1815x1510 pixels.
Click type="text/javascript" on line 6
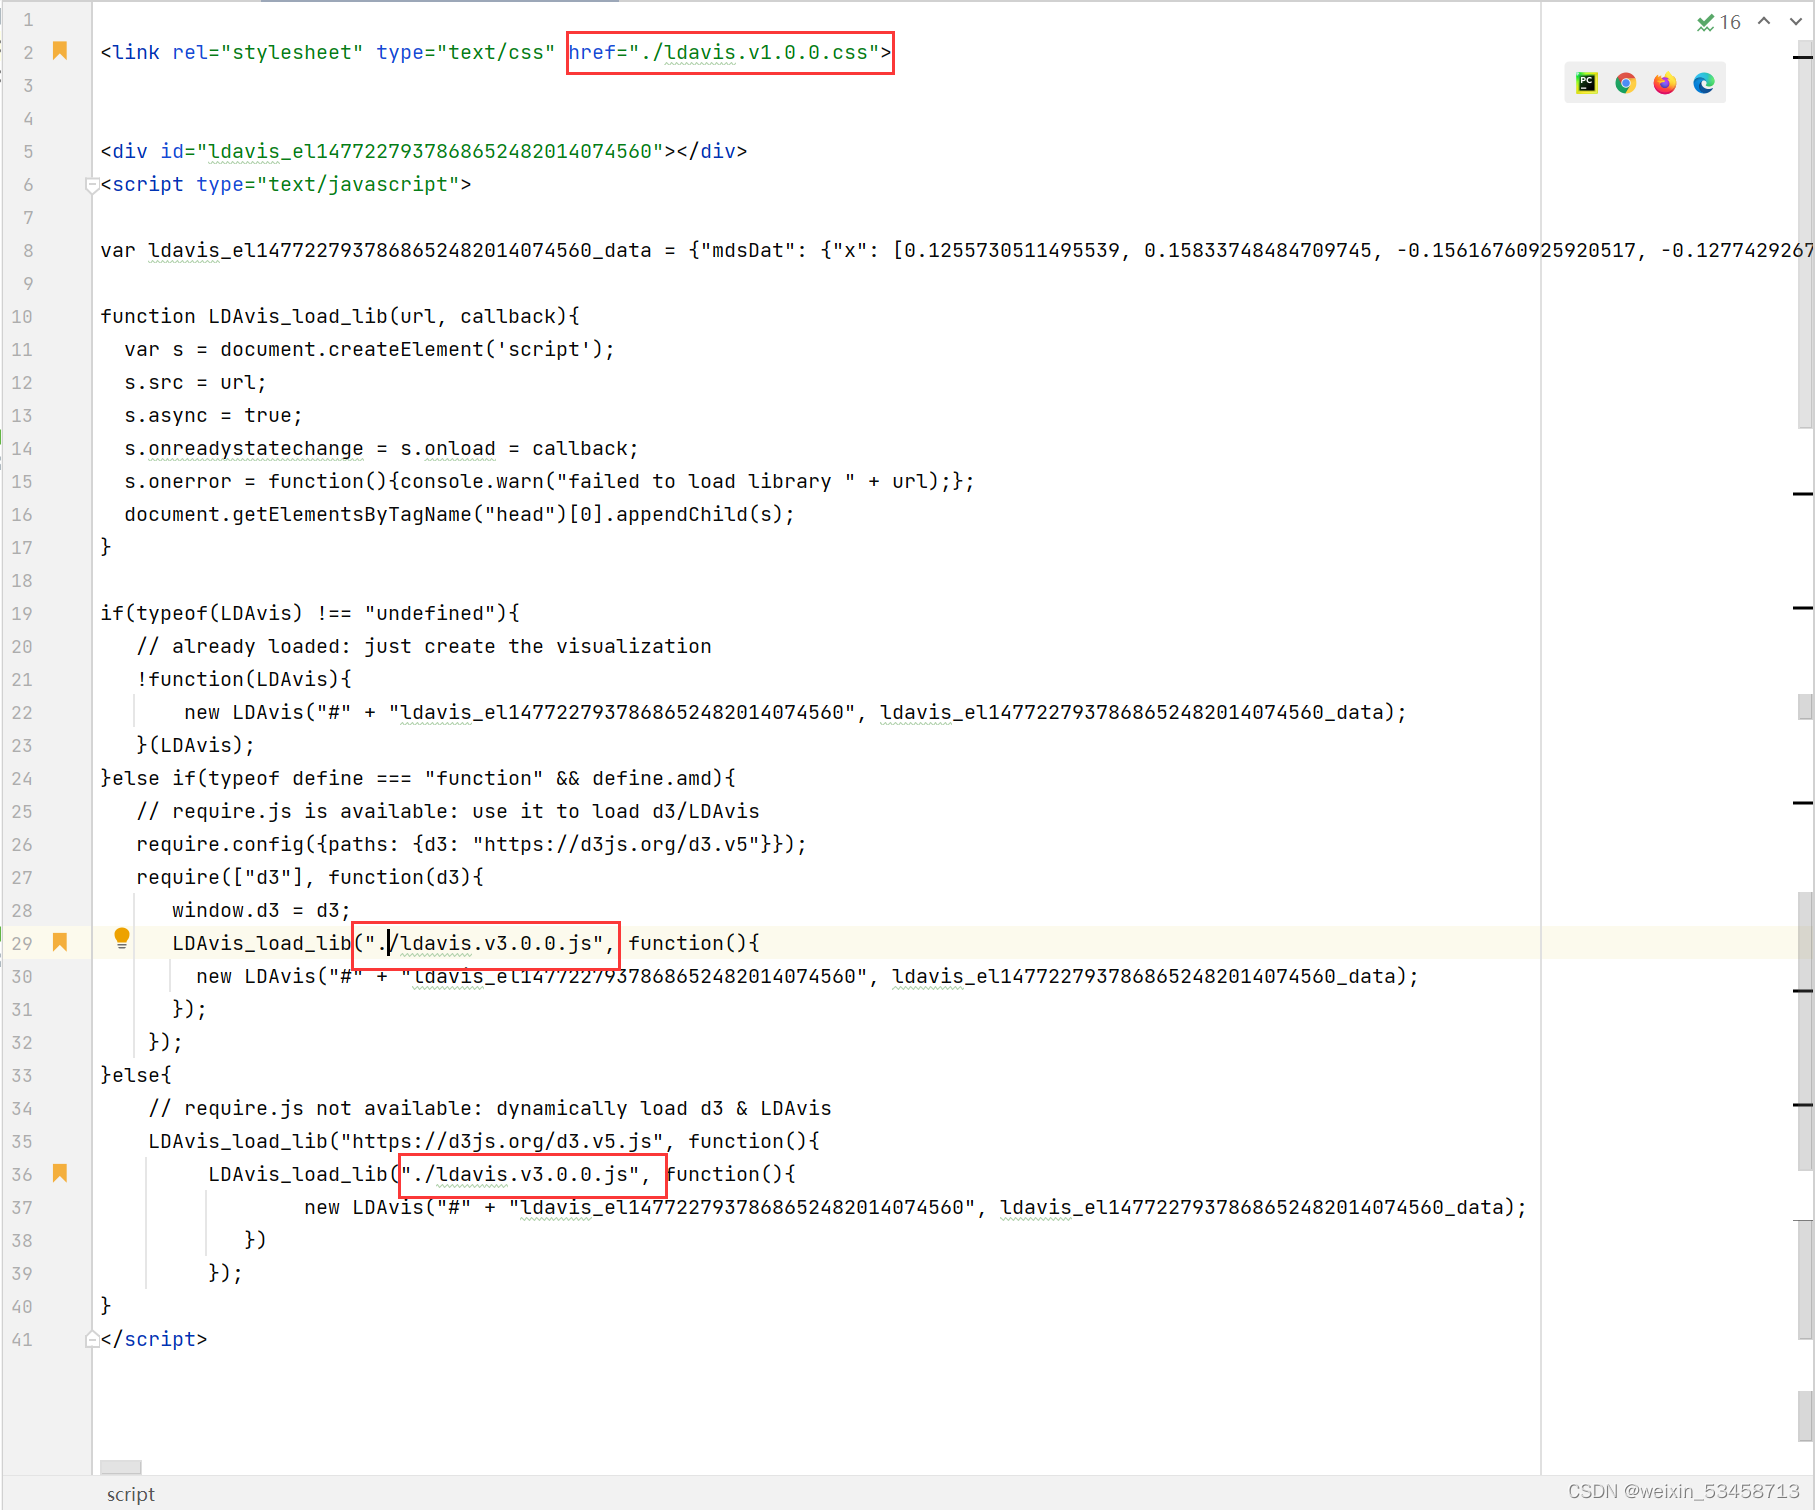(x=328, y=184)
